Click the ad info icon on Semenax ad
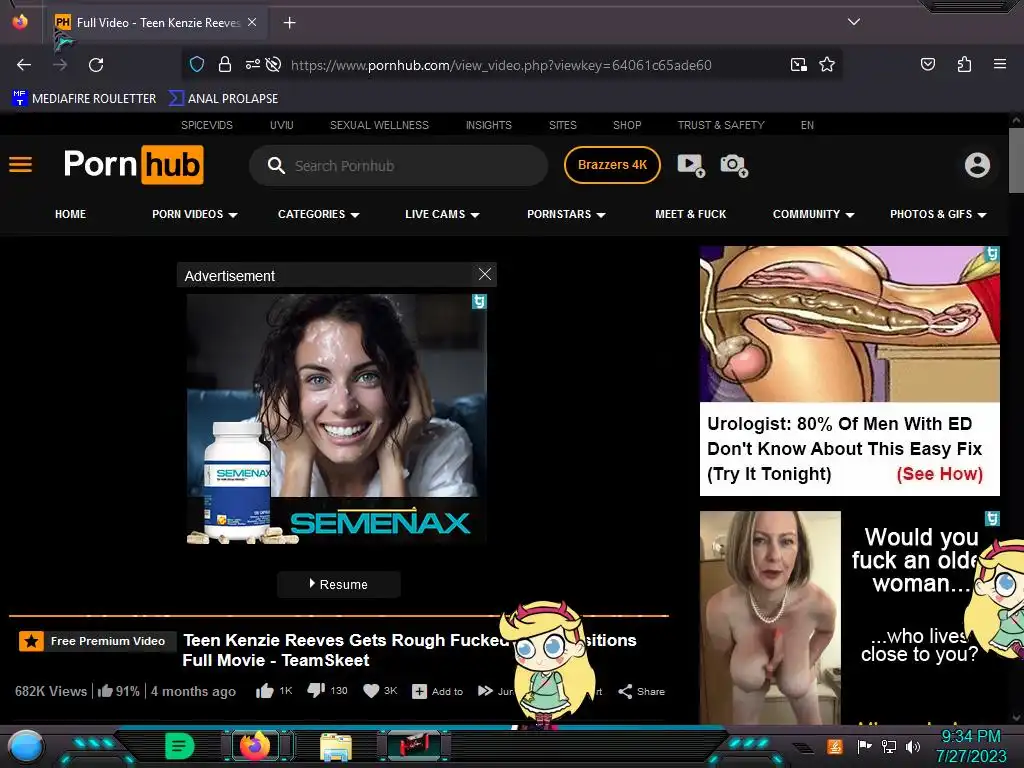The height and width of the screenshot is (768, 1024). point(479,301)
